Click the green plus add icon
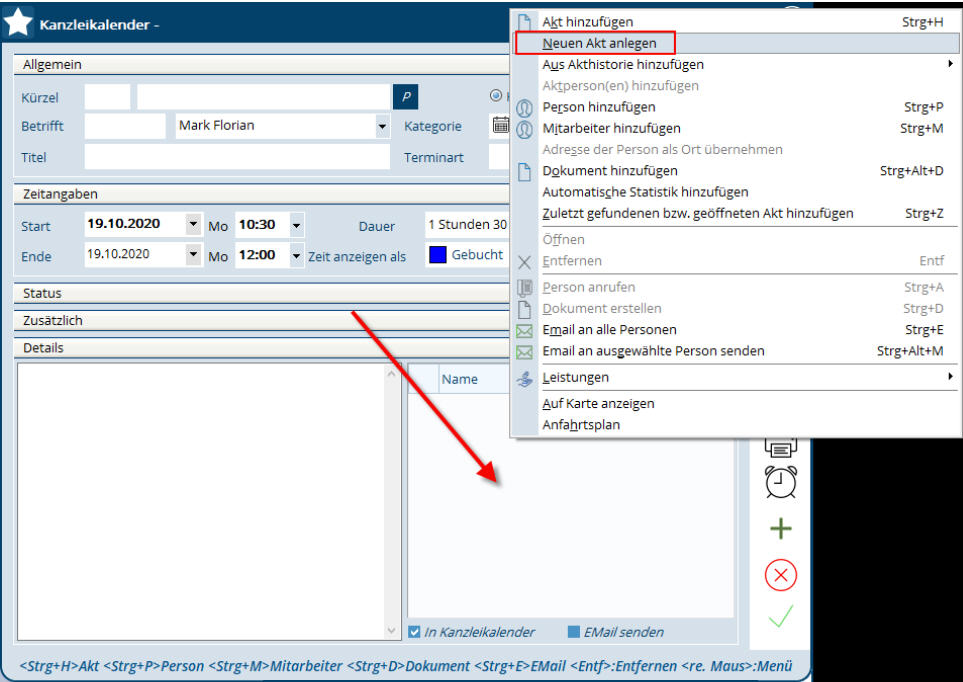 click(780, 529)
